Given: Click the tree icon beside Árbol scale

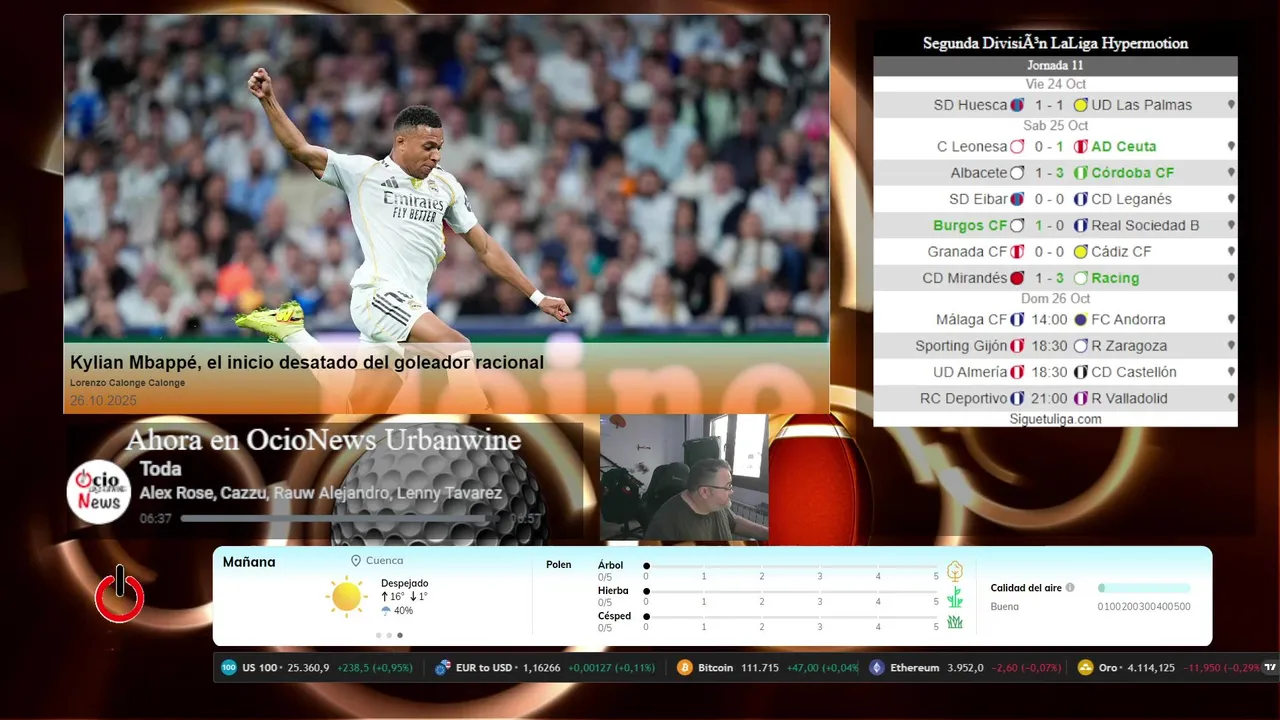Looking at the screenshot, I should coord(955,571).
